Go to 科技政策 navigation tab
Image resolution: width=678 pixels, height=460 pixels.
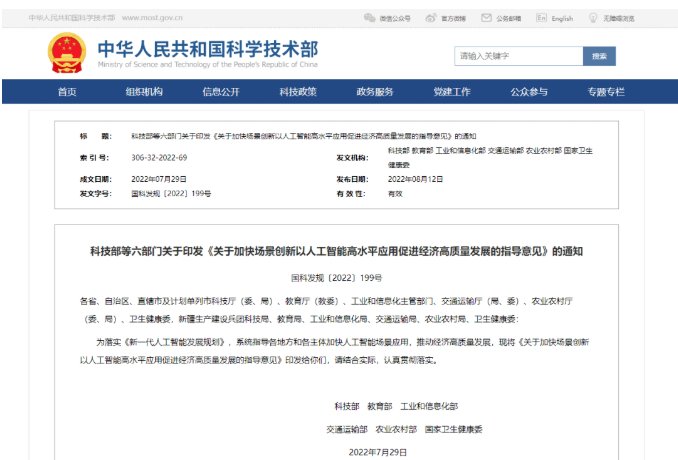tap(298, 92)
